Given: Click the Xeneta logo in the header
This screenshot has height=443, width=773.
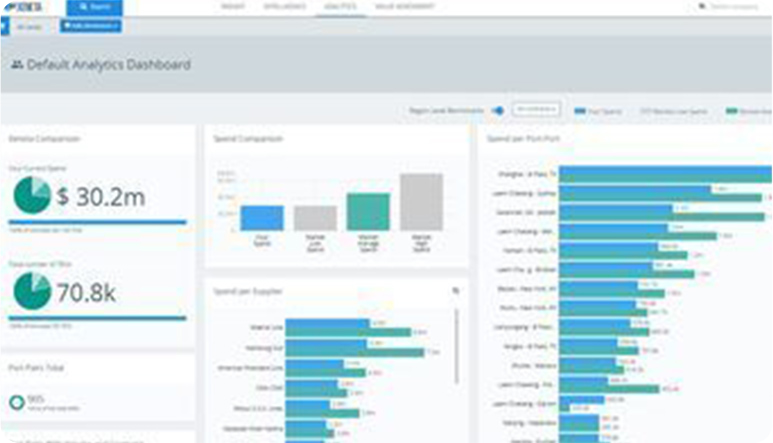Looking at the screenshot, I should click(x=24, y=6).
